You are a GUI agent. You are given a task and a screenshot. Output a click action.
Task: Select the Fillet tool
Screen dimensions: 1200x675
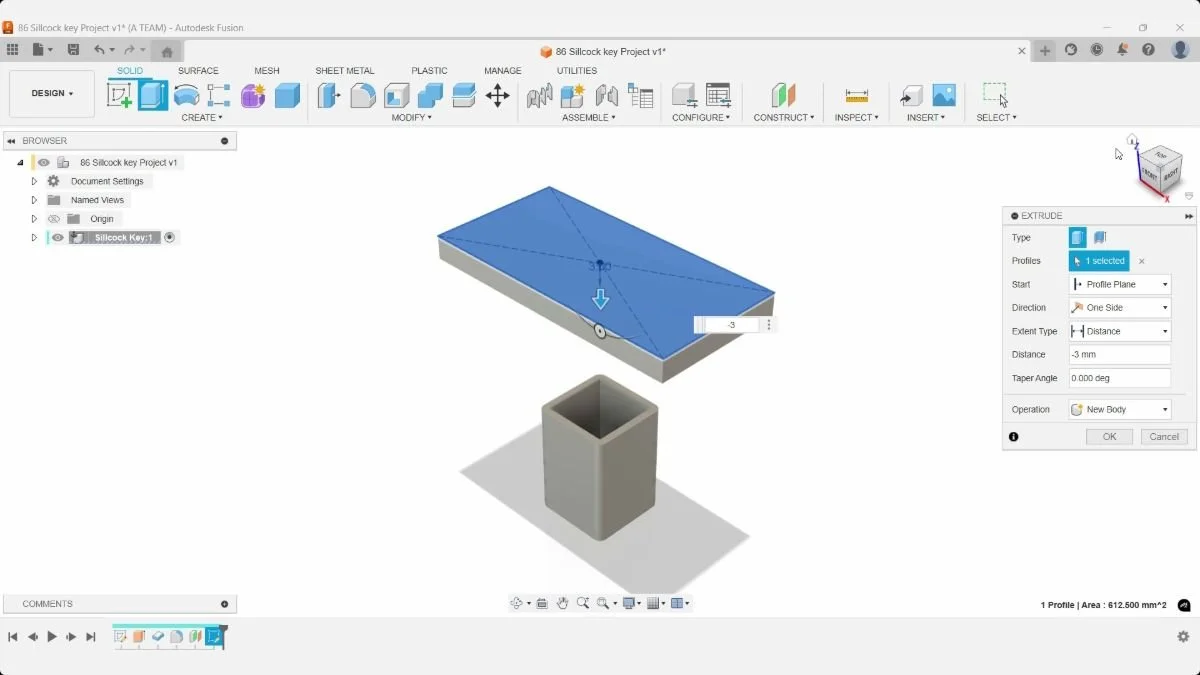[363, 95]
